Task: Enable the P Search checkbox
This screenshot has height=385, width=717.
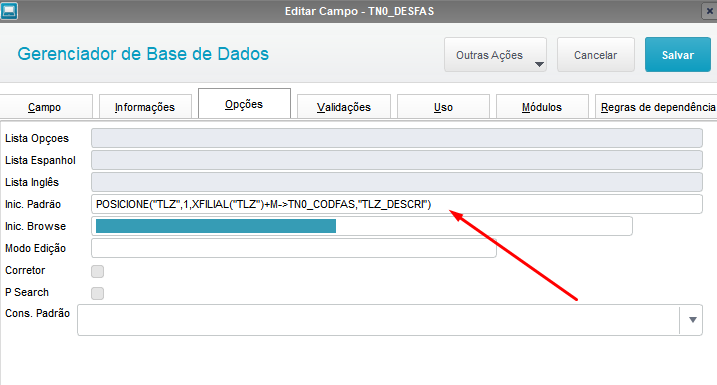Action: click(x=97, y=293)
